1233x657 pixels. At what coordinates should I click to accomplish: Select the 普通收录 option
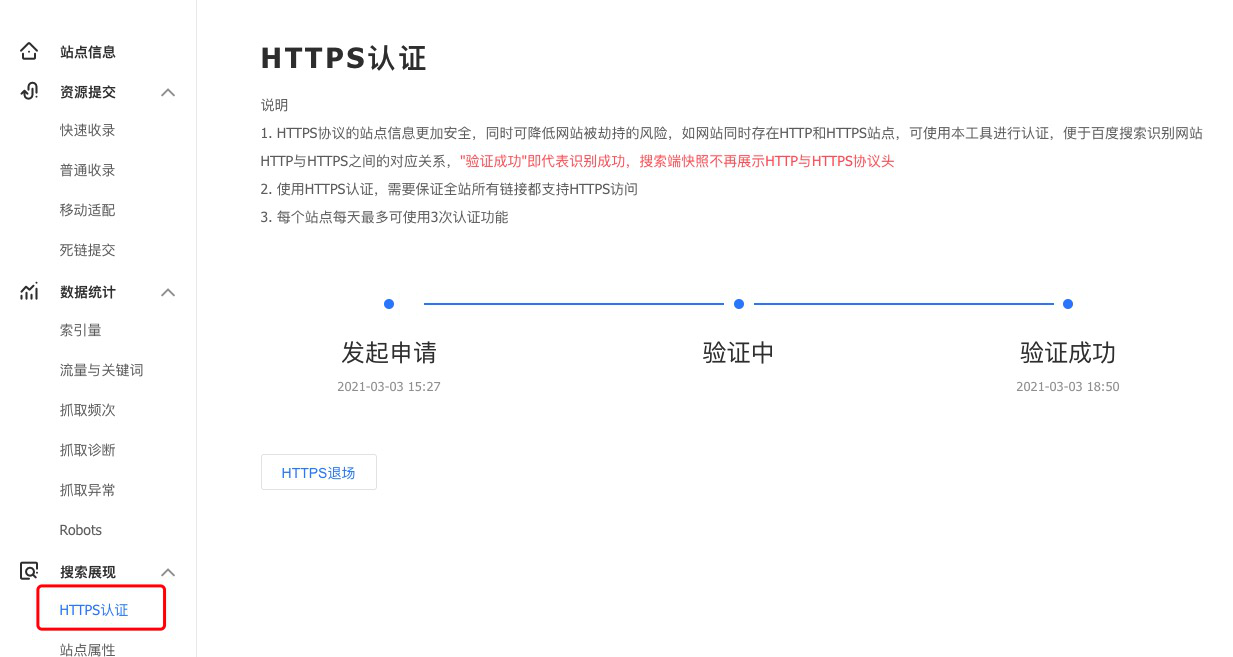pyautogui.click(x=86, y=170)
